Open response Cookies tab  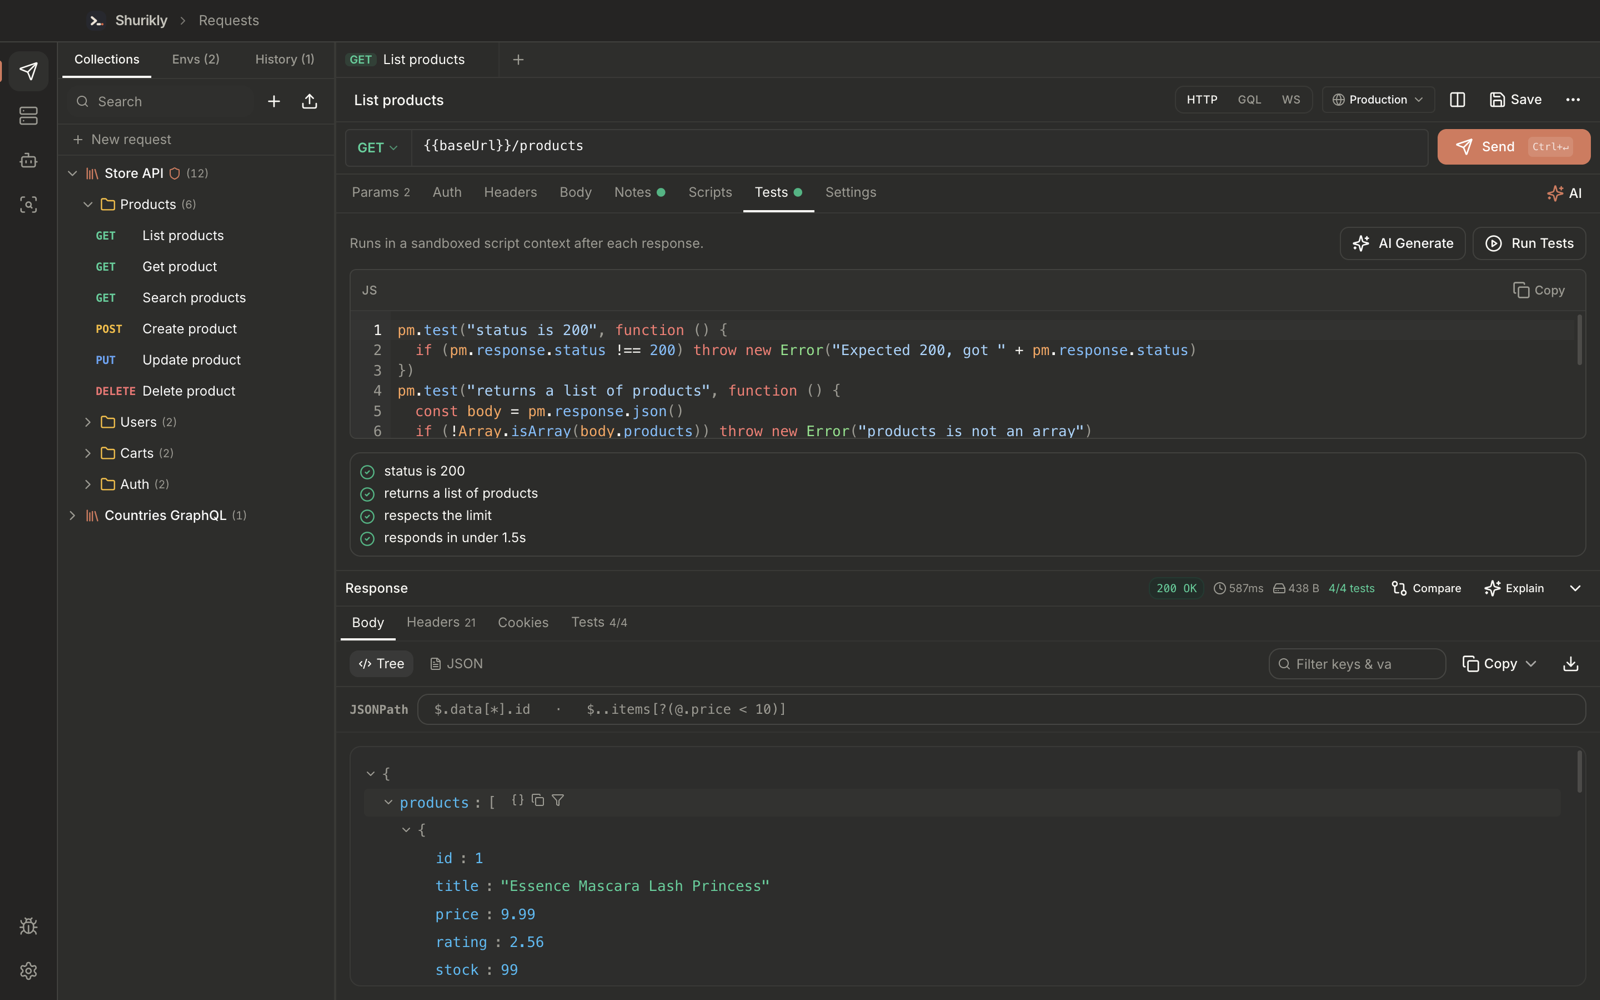pos(523,622)
